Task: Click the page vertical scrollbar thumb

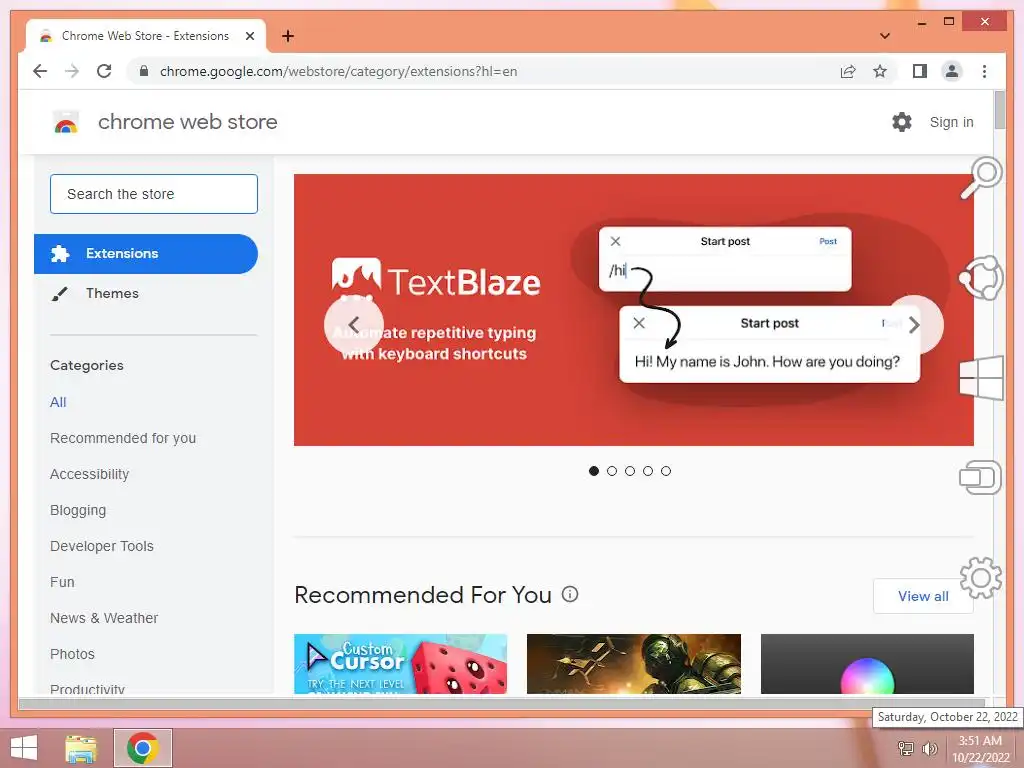Action: click(999, 110)
